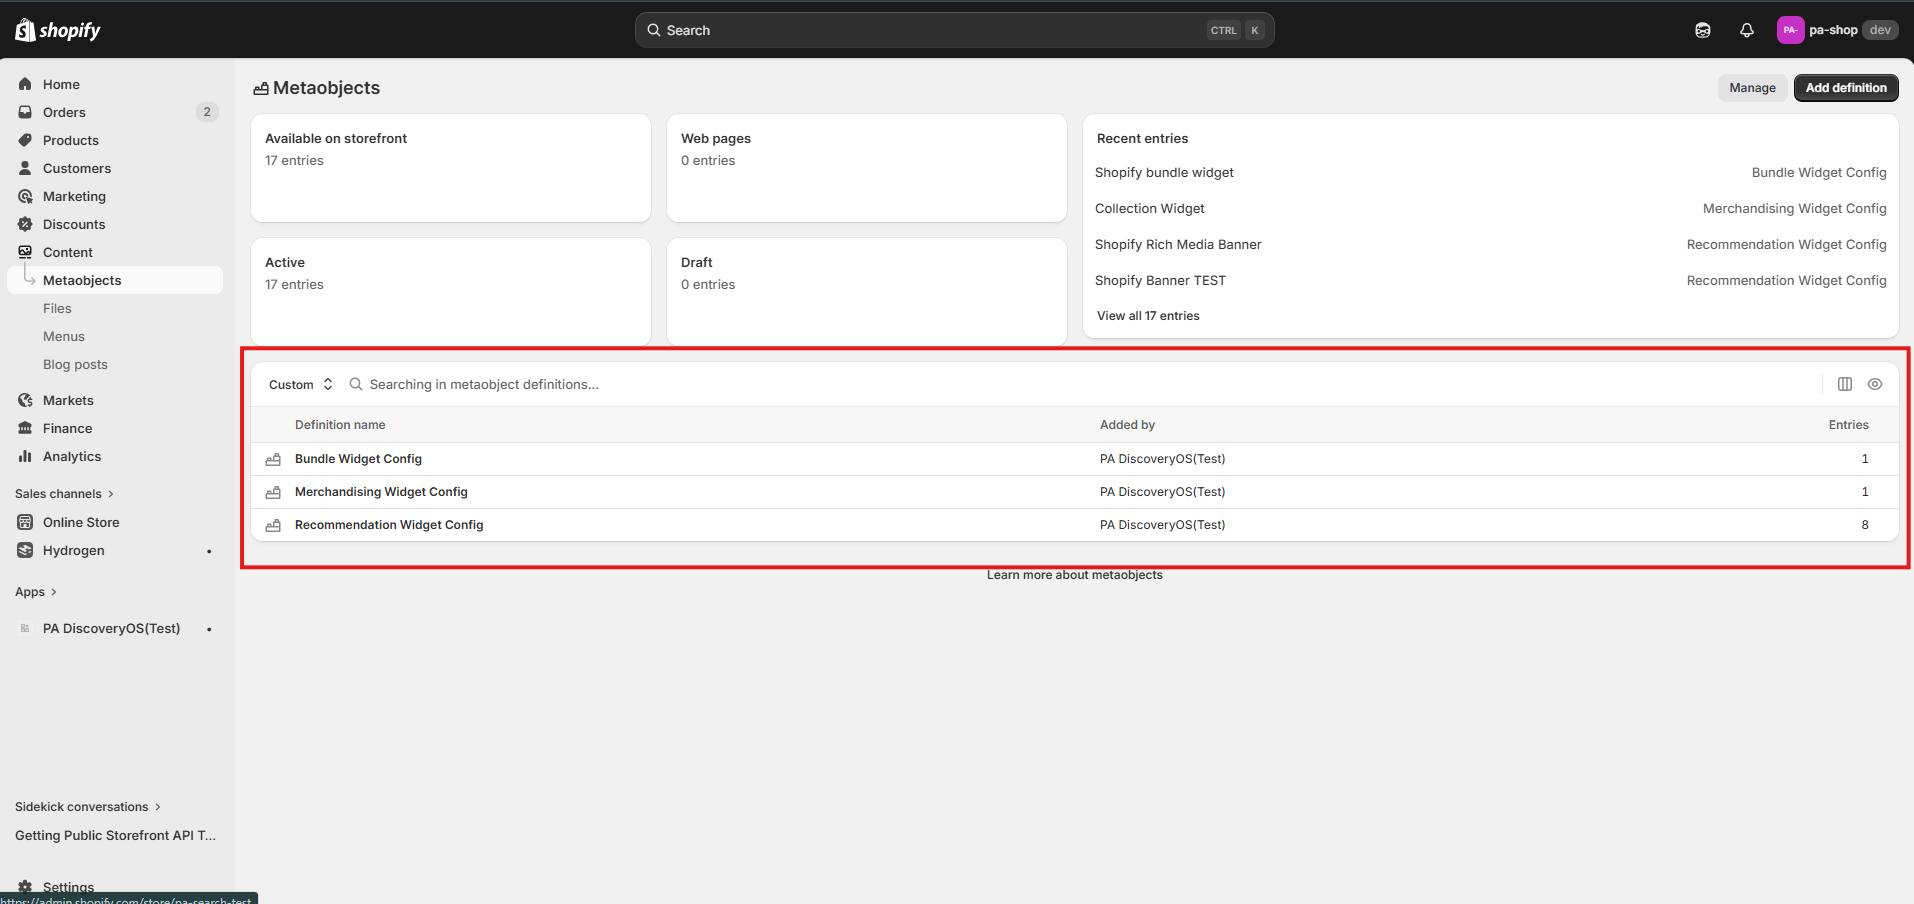Screen dimensions: 1914x904
Task: Click the Discounts badge icon
Action: [25, 224]
